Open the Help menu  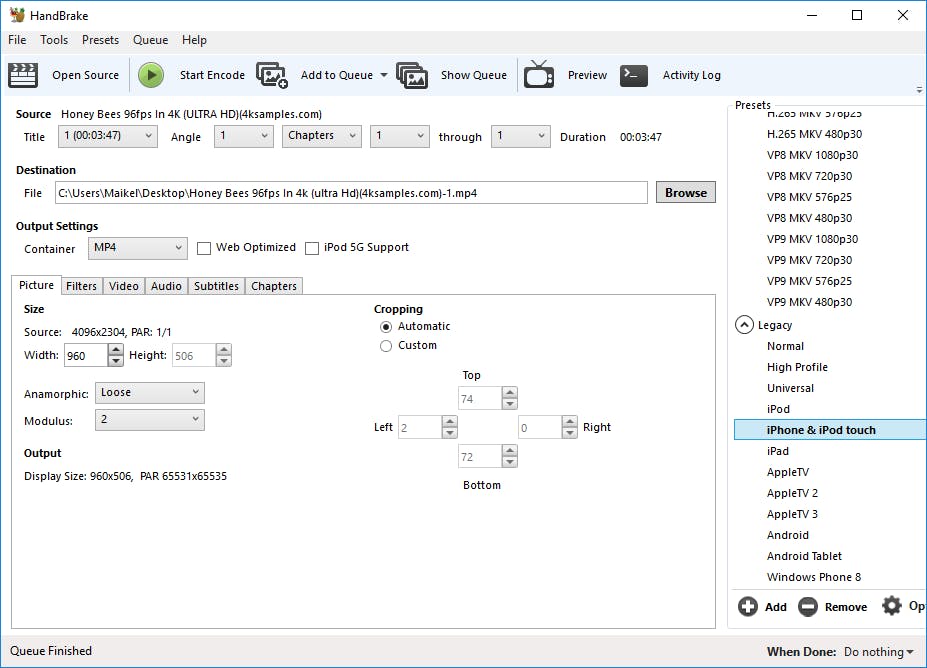click(194, 40)
